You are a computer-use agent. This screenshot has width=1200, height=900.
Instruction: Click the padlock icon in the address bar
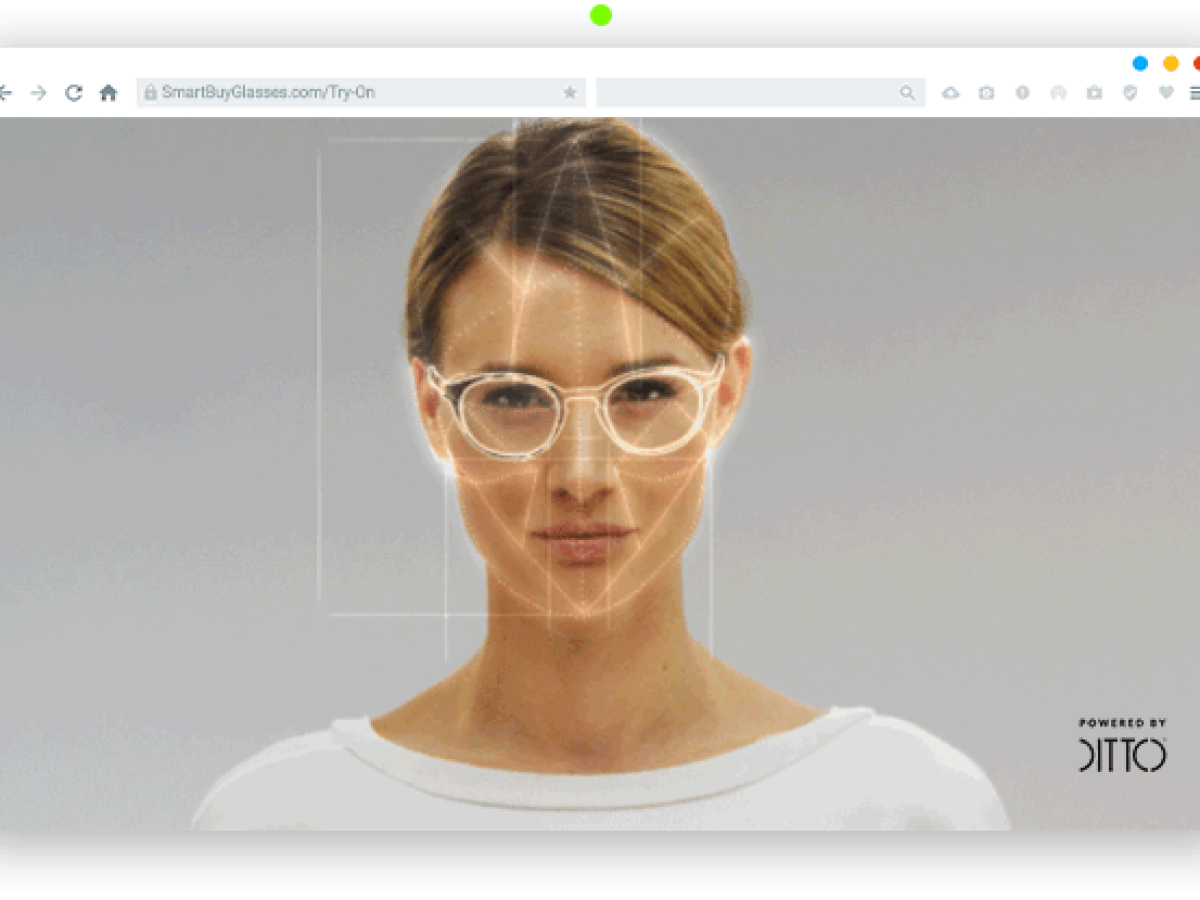[150, 92]
